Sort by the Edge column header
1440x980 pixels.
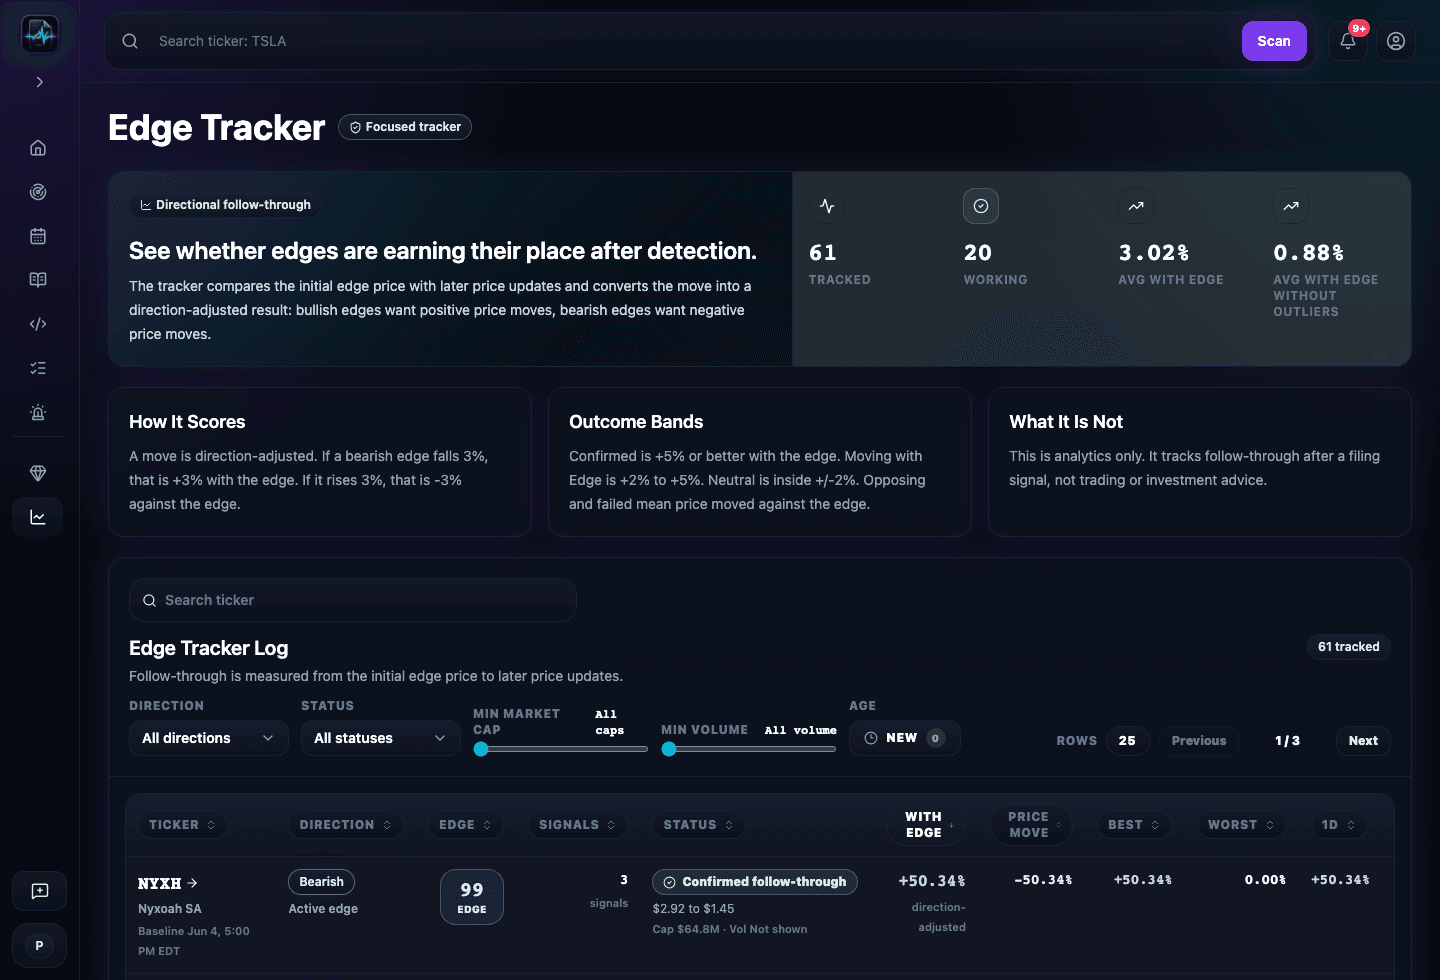(x=465, y=825)
